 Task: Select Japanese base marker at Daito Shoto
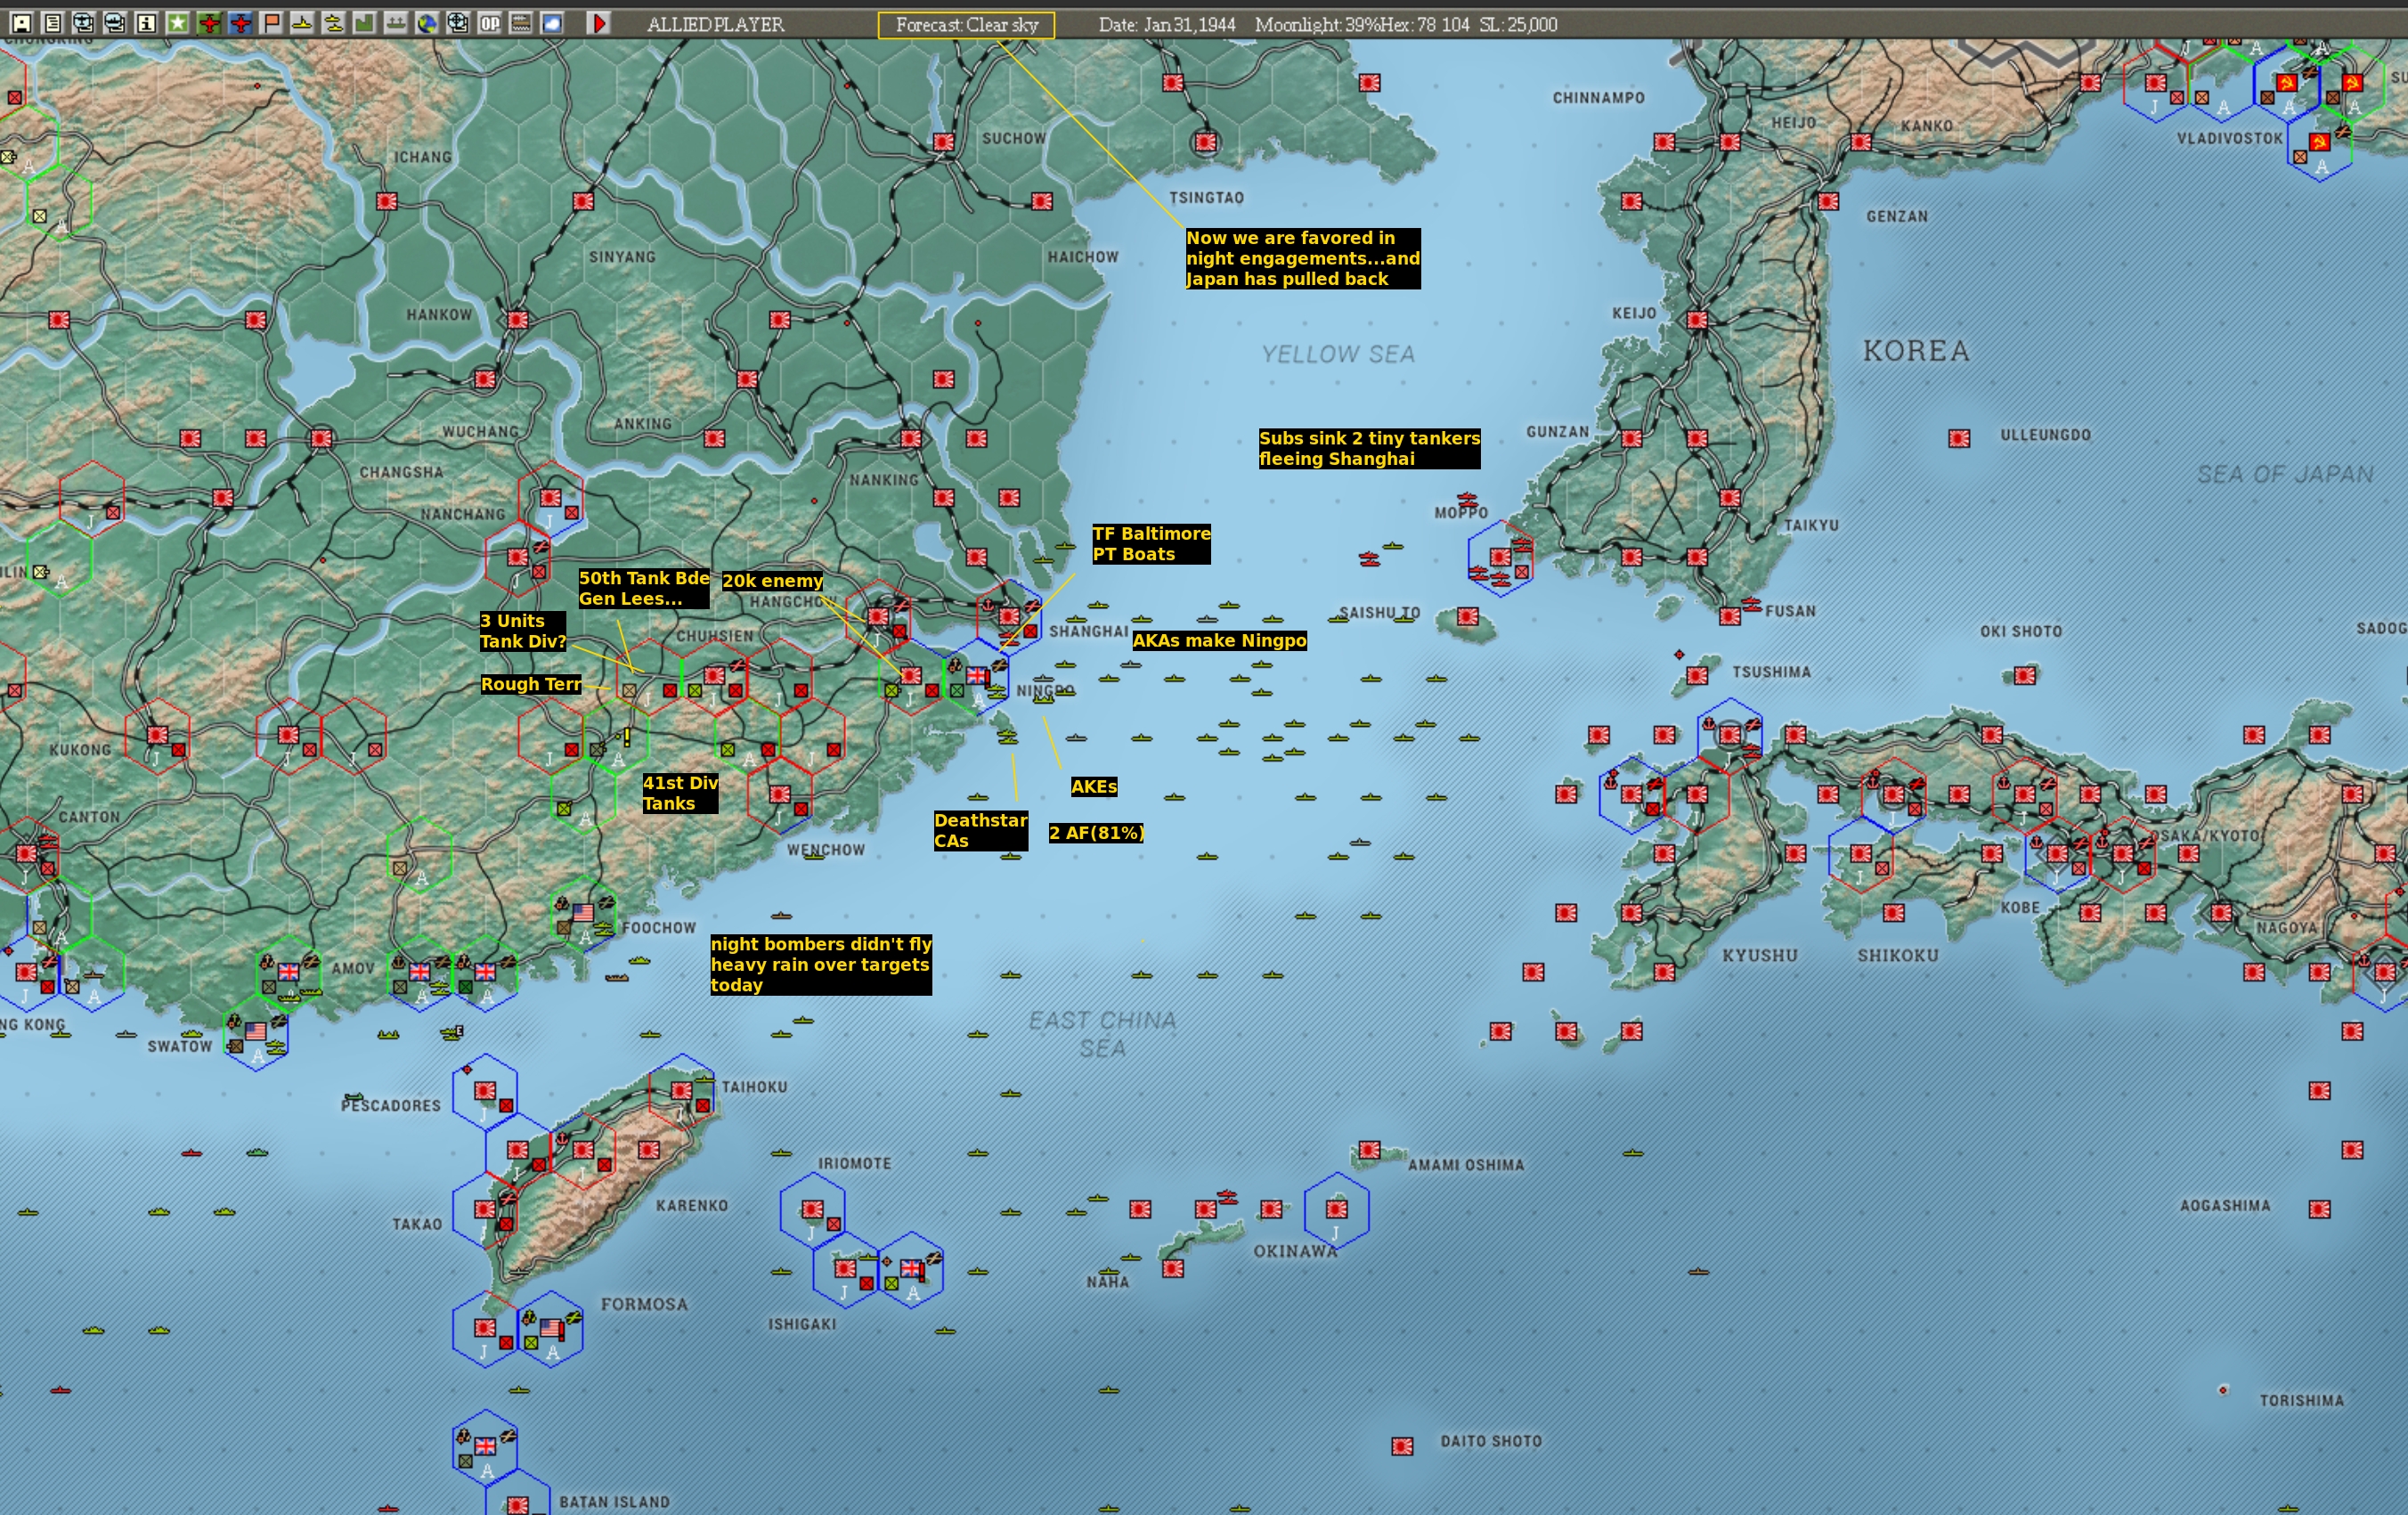[1402, 1446]
